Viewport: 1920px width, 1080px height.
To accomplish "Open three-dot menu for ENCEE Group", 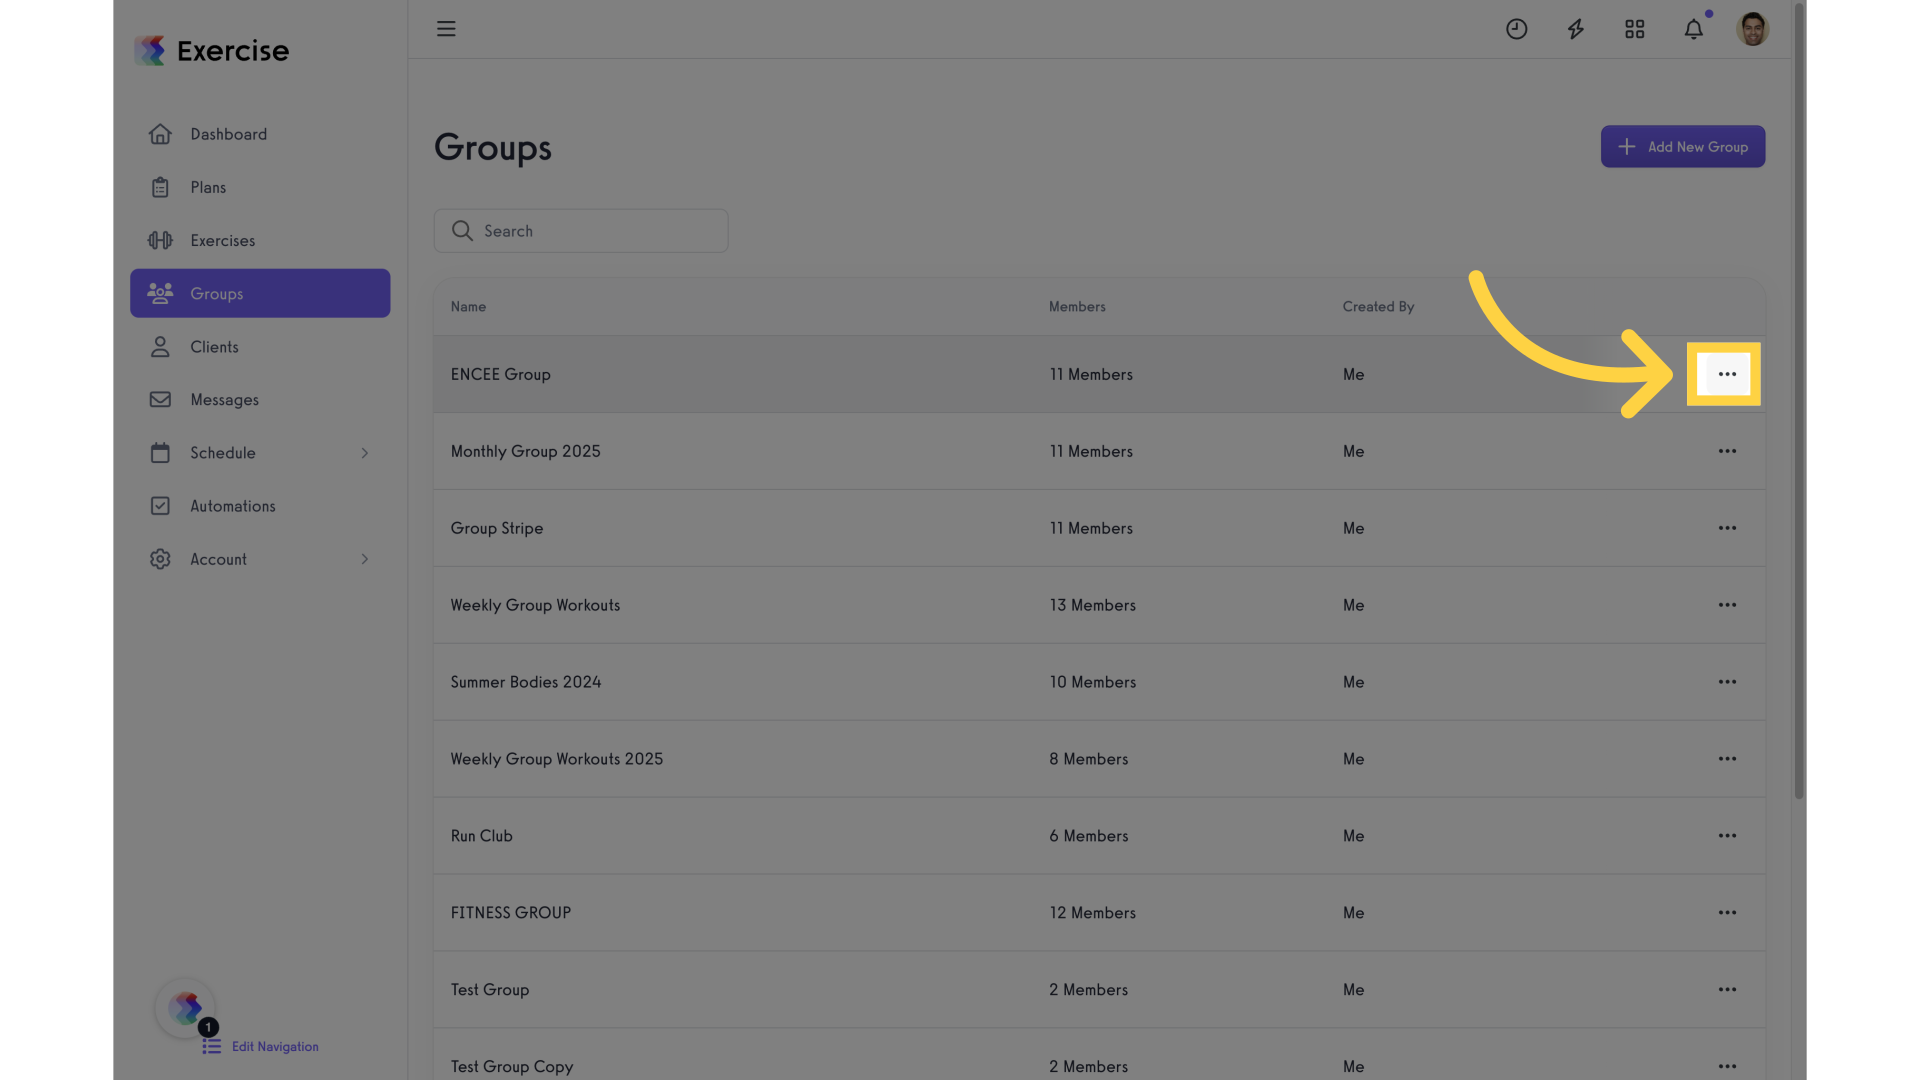I will [x=1727, y=374].
